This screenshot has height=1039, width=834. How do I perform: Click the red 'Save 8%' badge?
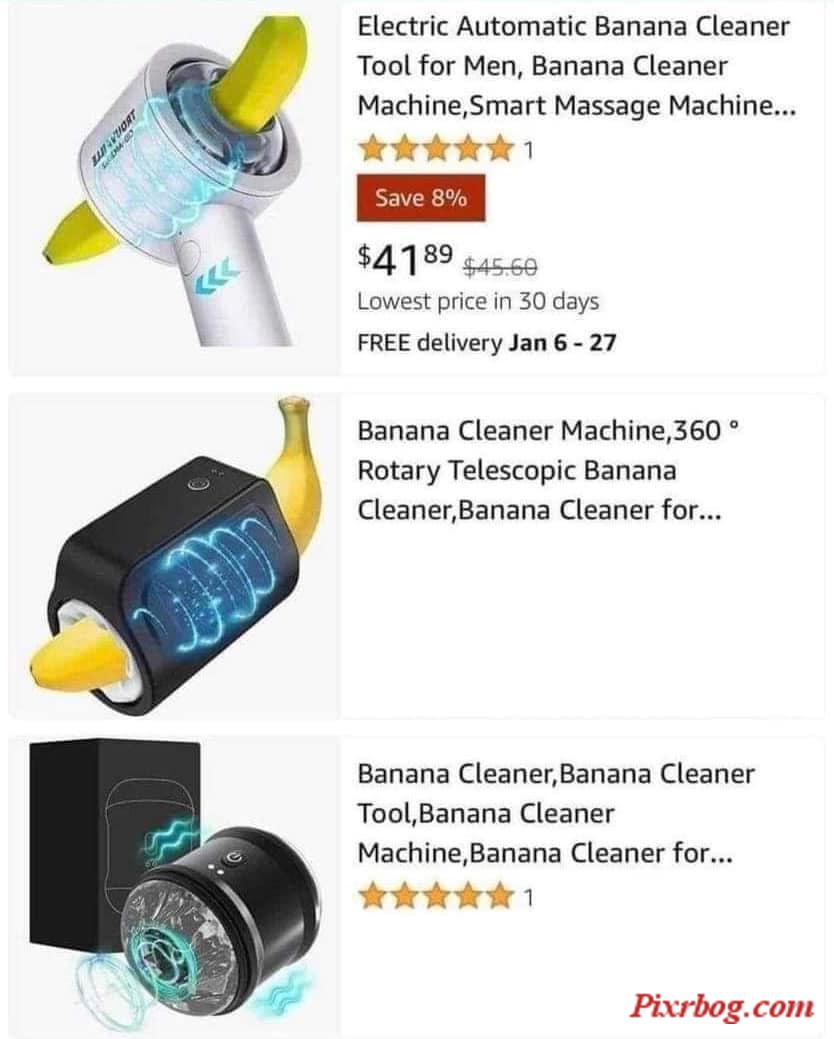[421, 197]
